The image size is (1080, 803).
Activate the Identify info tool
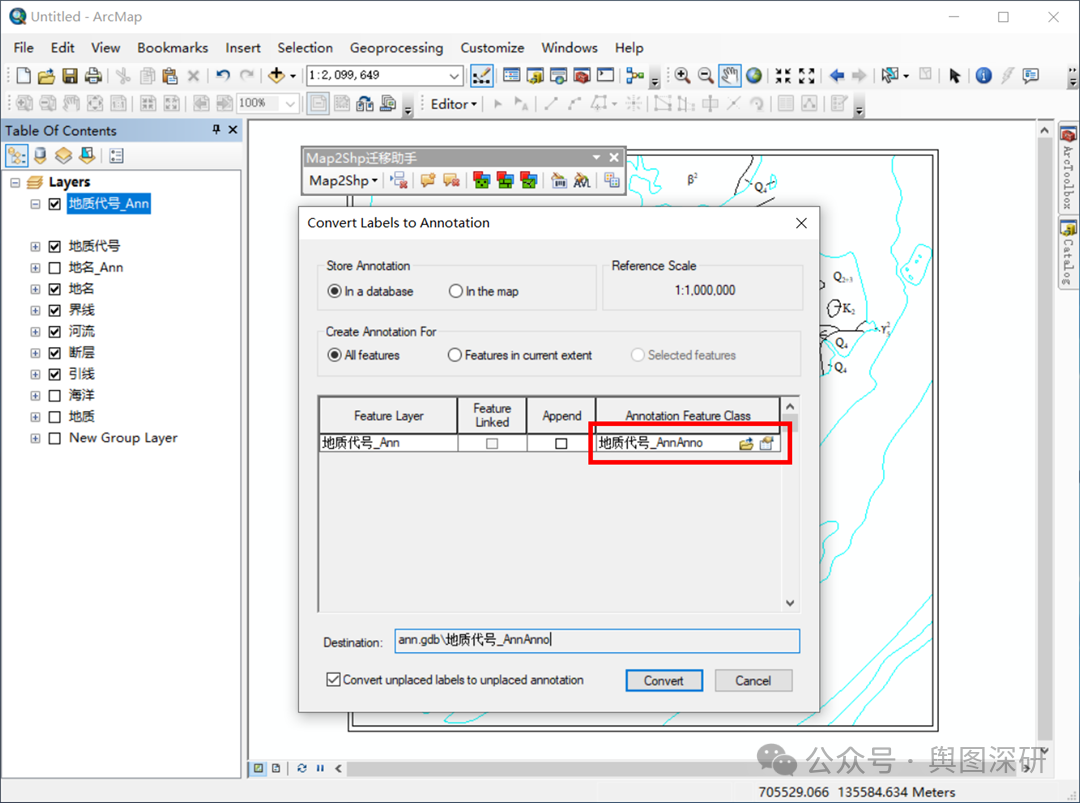(983, 76)
